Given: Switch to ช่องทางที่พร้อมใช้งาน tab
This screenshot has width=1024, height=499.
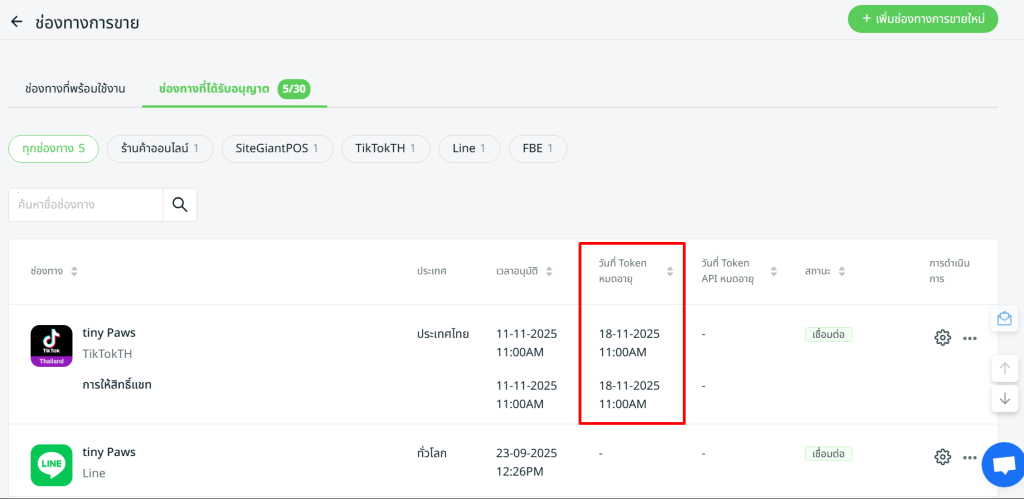Looking at the screenshot, I should click(x=75, y=89).
